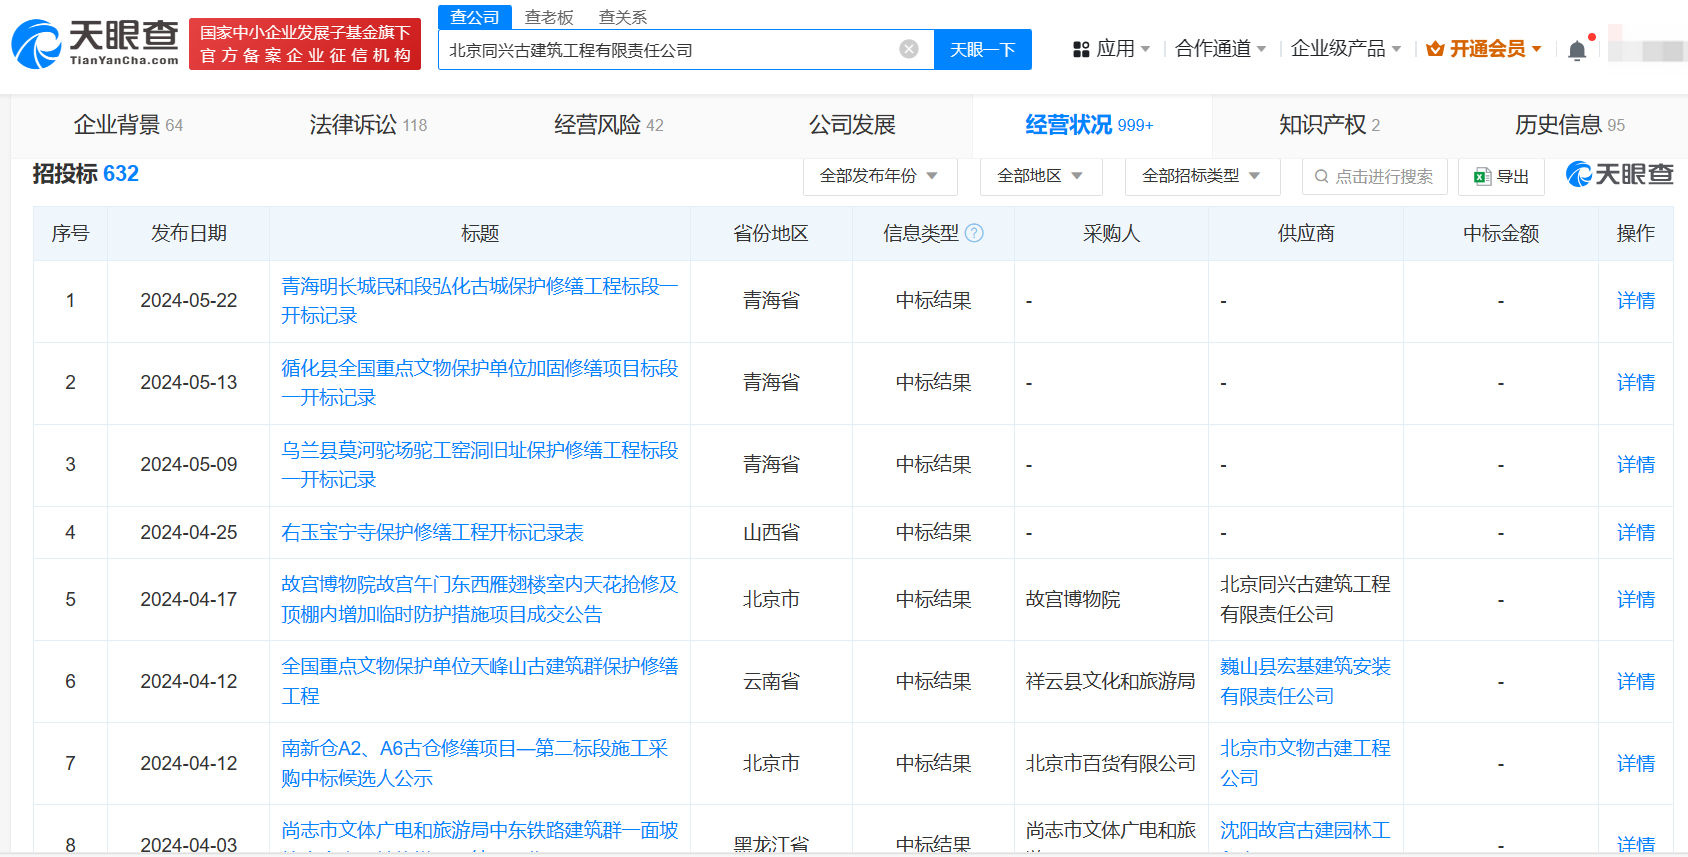The height and width of the screenshot is (857, 1688).
Task: Expand the 应用 dropdown
Action: tap(1112, 49)
